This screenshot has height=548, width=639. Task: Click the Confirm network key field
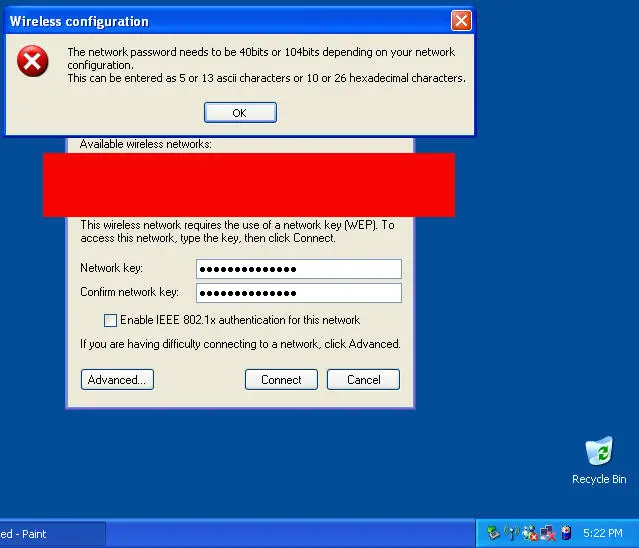pos(299,293)
